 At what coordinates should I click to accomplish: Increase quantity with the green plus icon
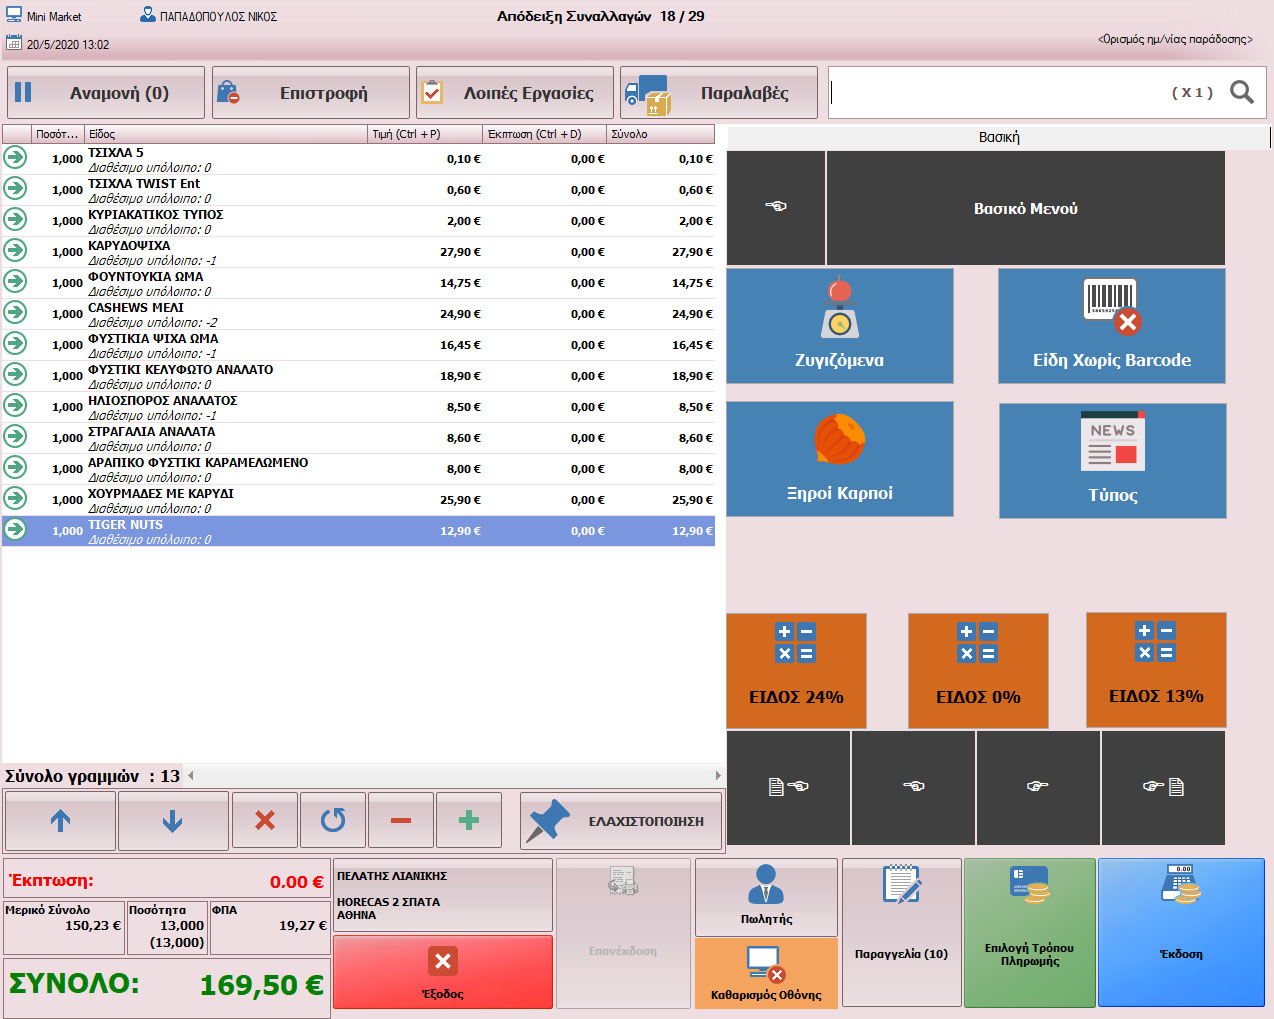tap(468, 821)
